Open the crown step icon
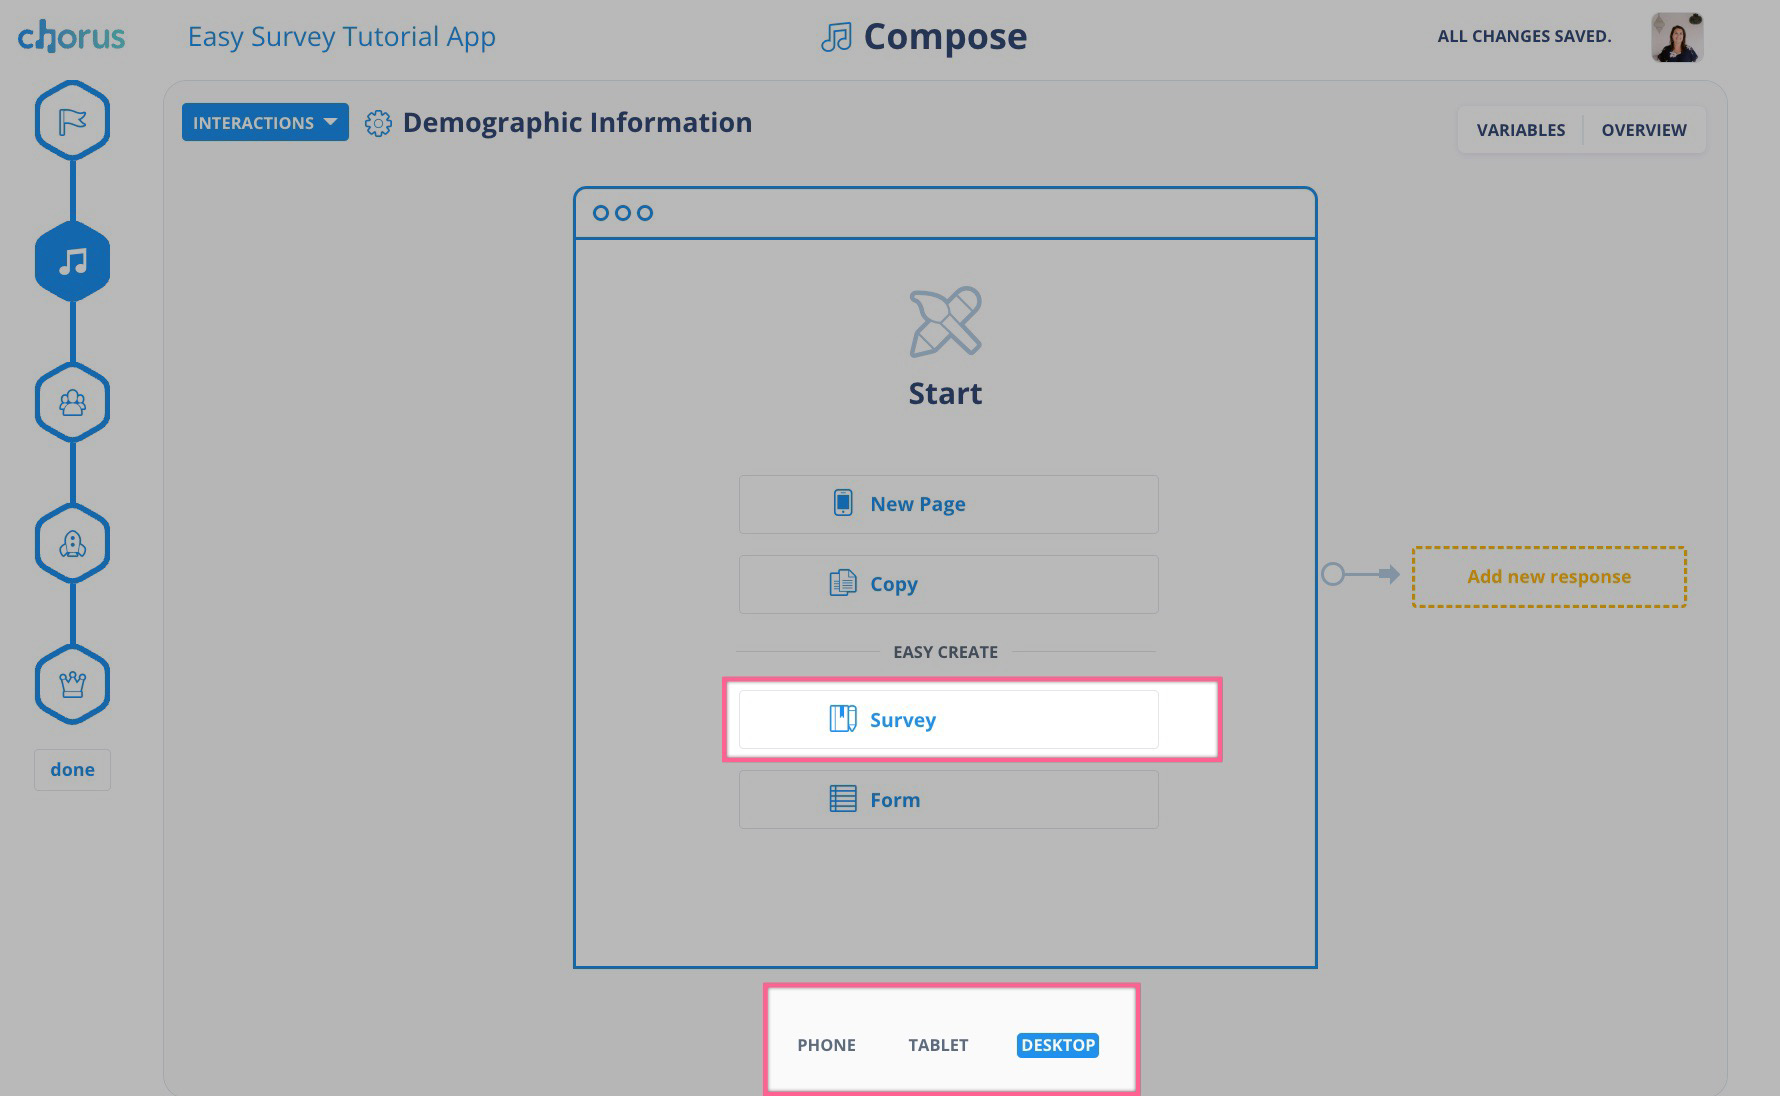The height and width of the screenshot is (1096, 1780). click(x=72, y=685)
